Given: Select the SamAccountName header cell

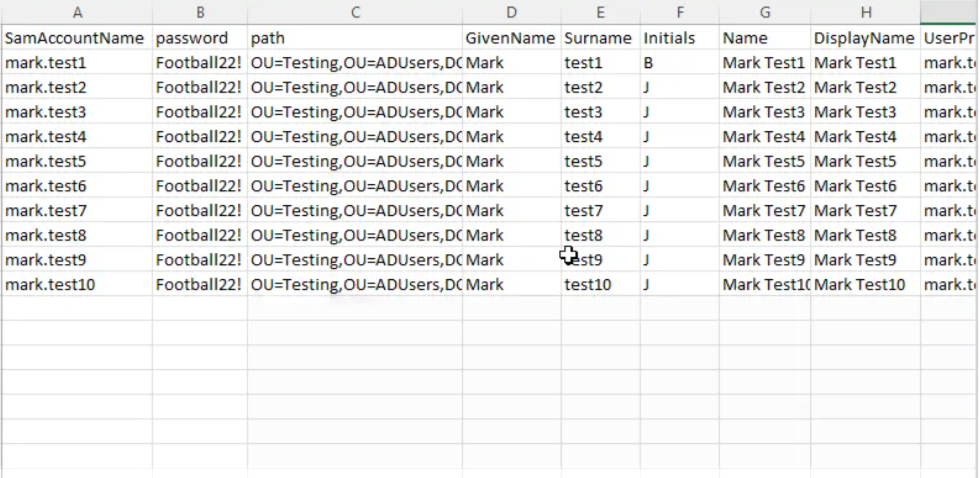Looking at the screenshot, I should pos(77,38).
